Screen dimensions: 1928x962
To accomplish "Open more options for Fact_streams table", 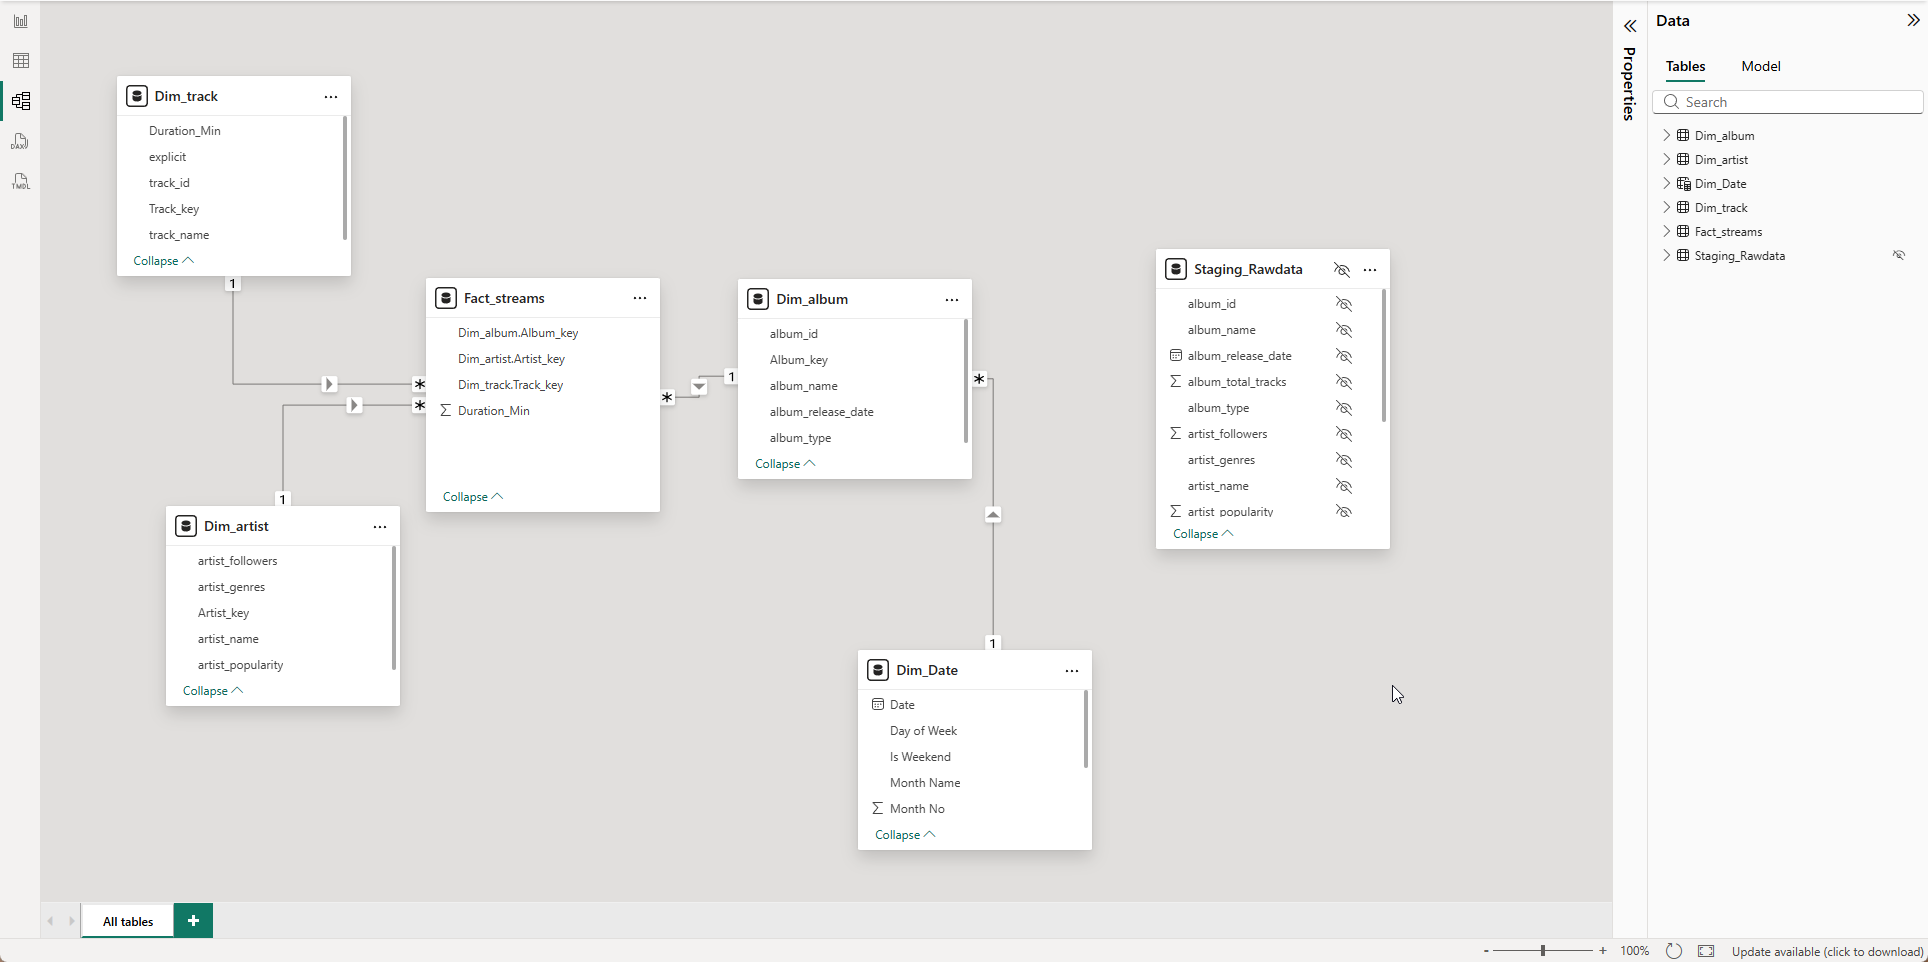I will pos(640,298).
